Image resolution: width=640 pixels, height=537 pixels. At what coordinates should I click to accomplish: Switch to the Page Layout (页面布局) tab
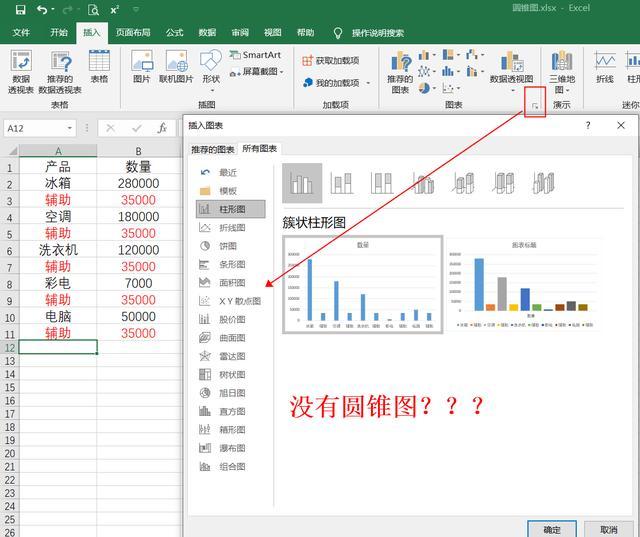(133, 33)
